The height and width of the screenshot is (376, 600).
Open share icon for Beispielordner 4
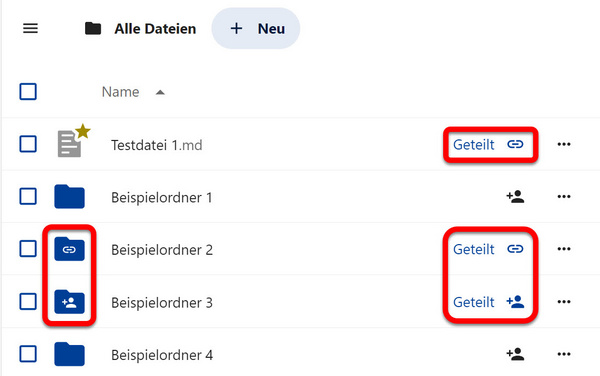click(515, 354)
